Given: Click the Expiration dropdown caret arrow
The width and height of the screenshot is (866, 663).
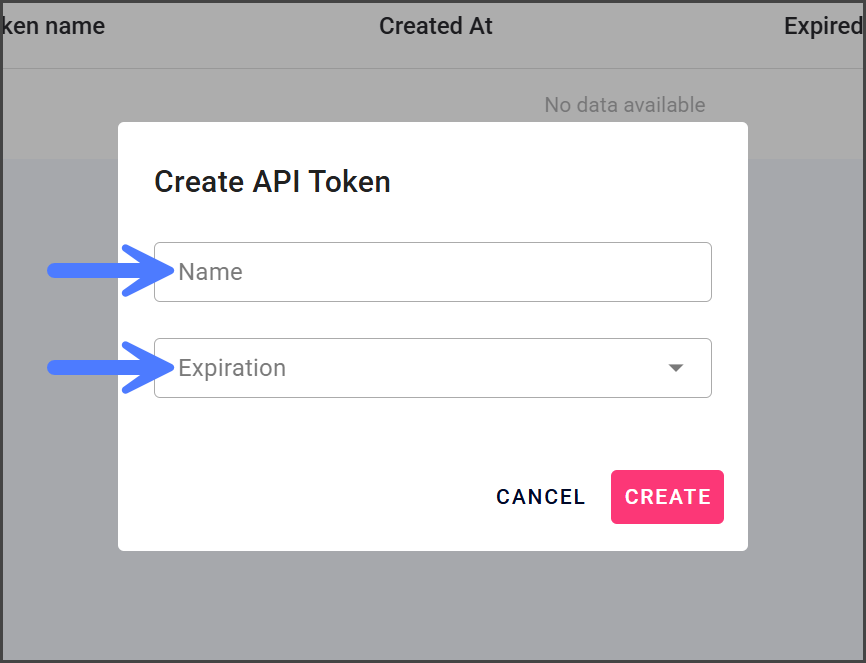Looking at the screenshot, I should click(x=676, y=368).
